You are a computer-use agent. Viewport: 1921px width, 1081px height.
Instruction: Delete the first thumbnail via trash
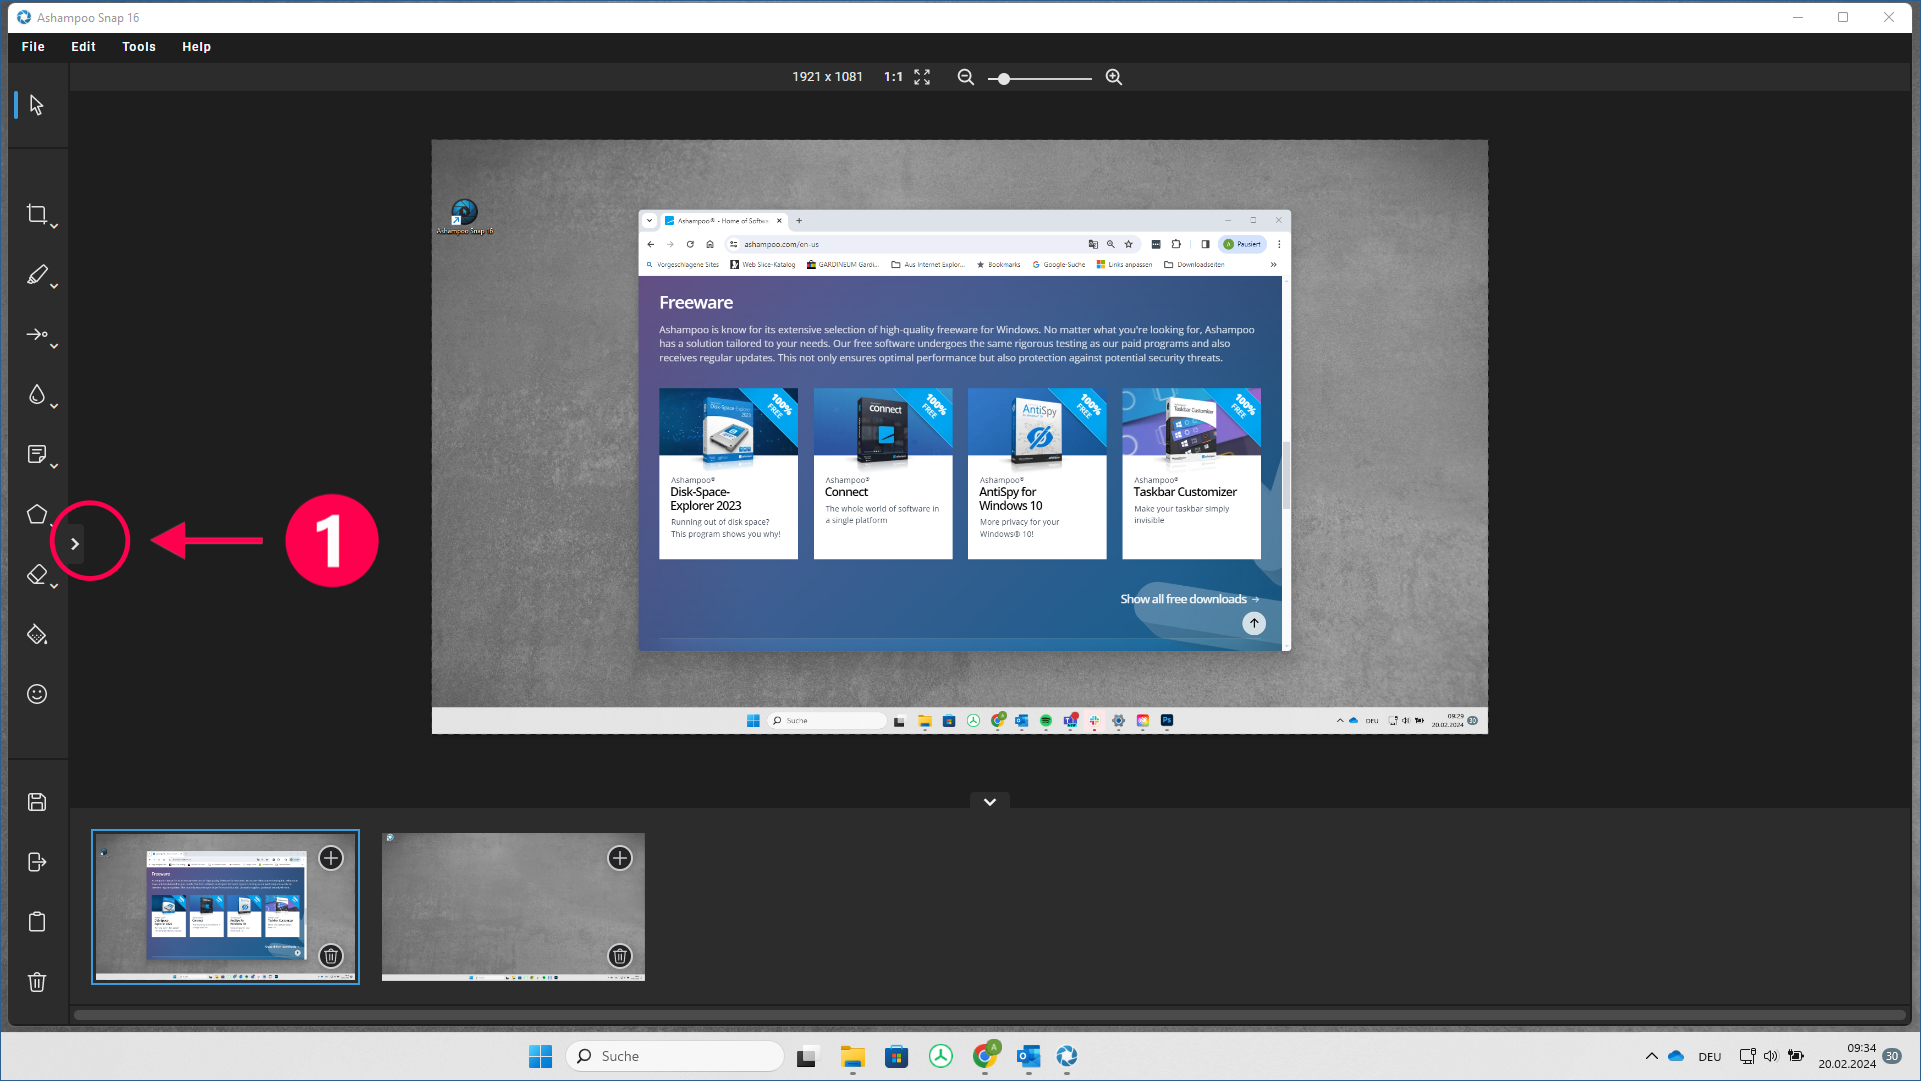click(331, 956)
